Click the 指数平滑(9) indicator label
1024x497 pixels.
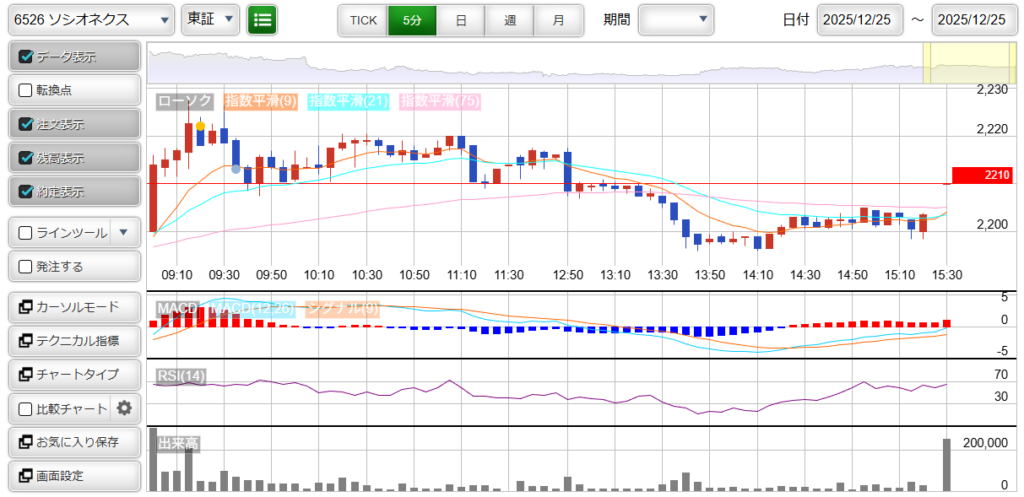pos(260,101)
